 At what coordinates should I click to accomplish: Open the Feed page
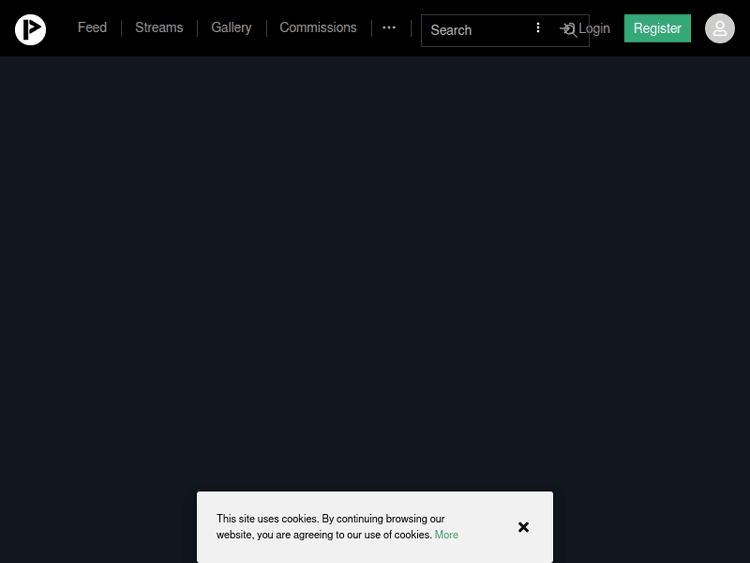92,28
